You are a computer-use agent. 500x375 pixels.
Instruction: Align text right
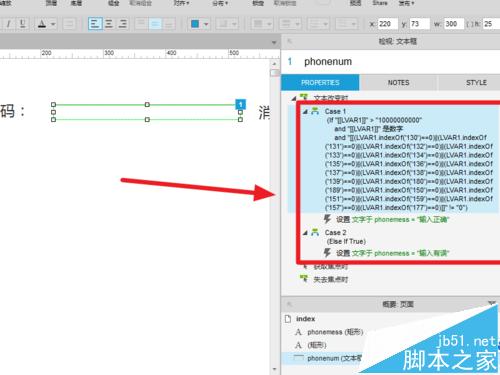[123, 24]
